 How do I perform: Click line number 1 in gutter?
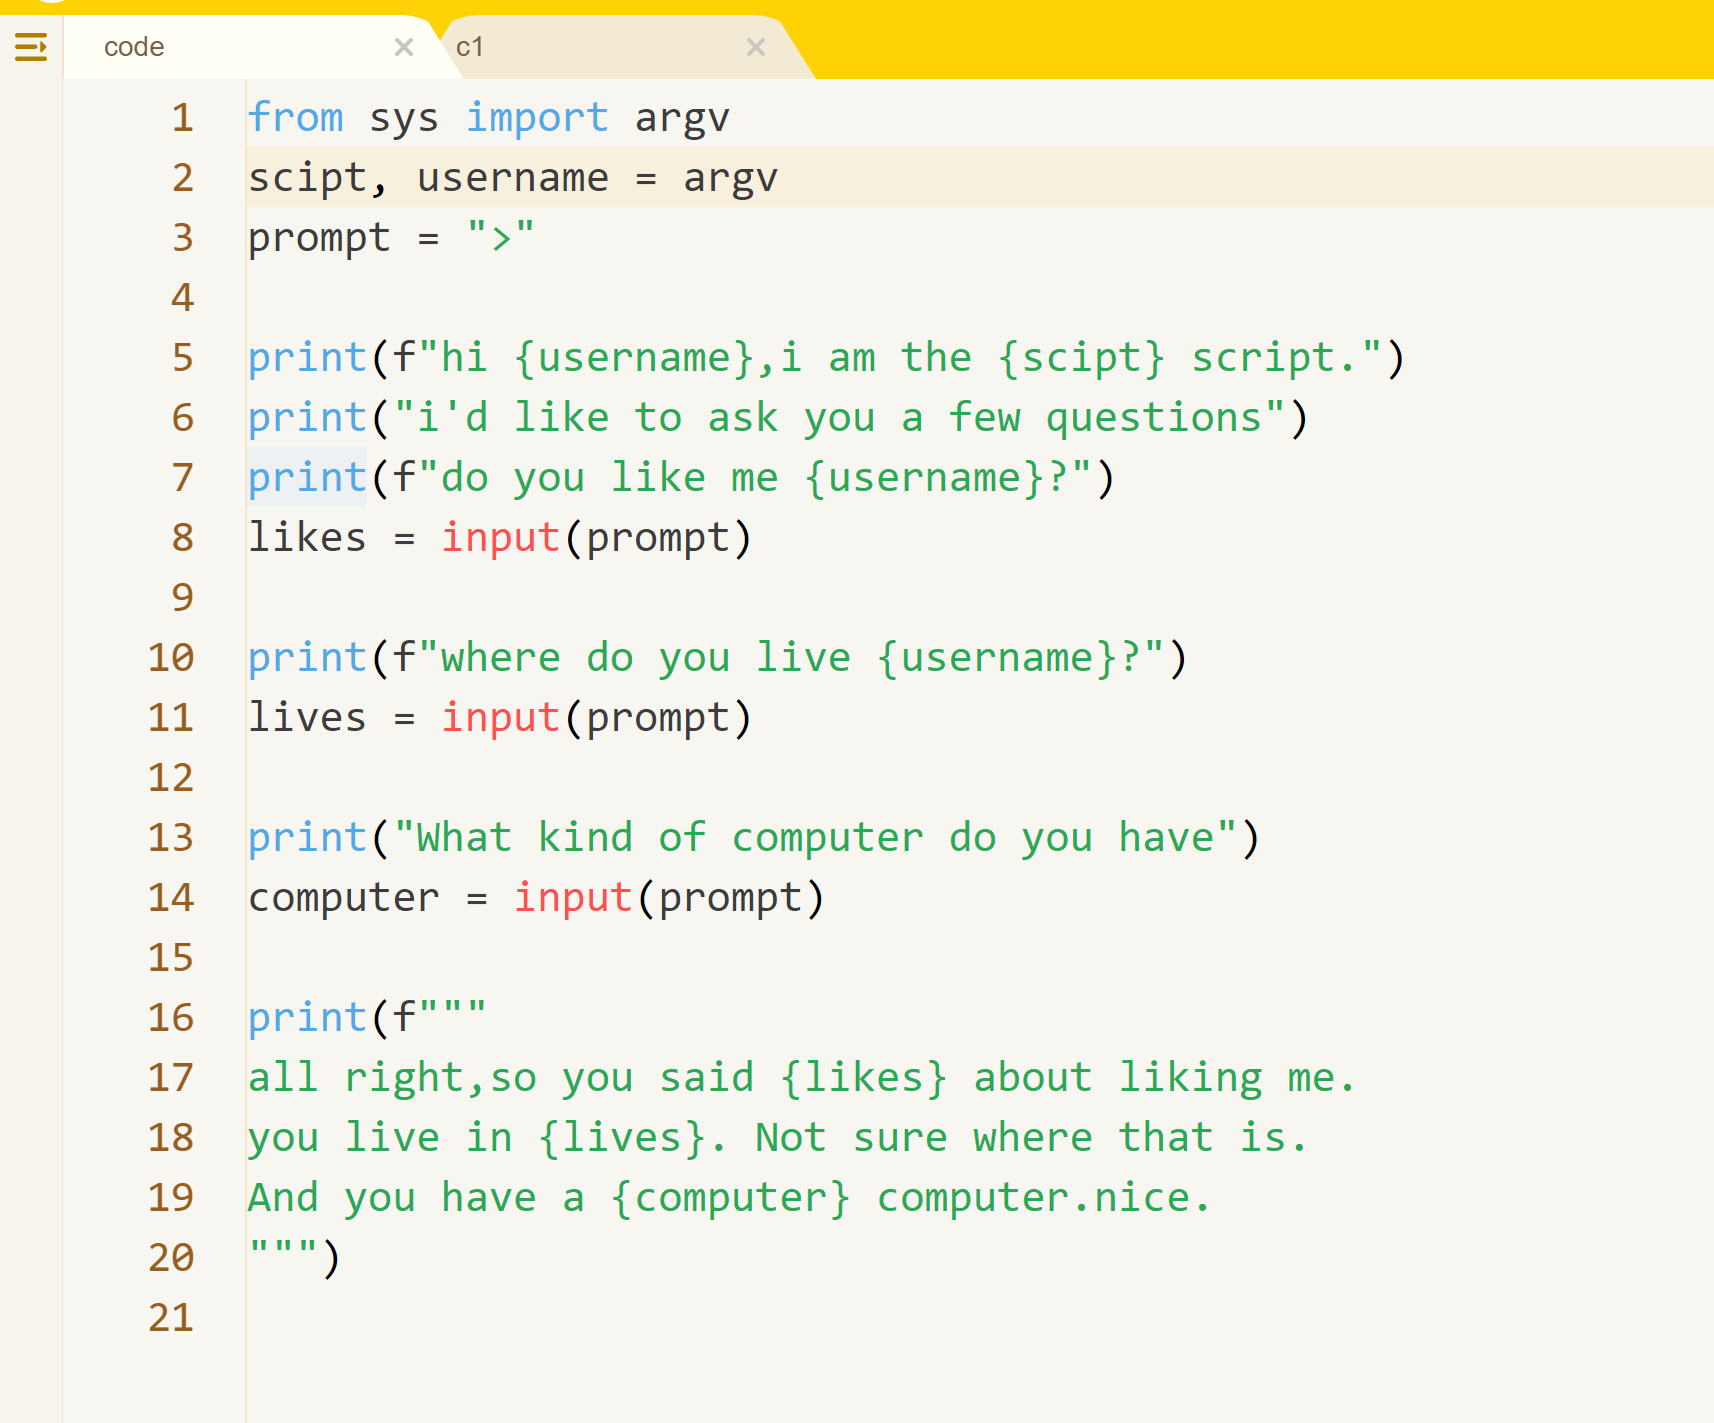[x=182, y=118]
